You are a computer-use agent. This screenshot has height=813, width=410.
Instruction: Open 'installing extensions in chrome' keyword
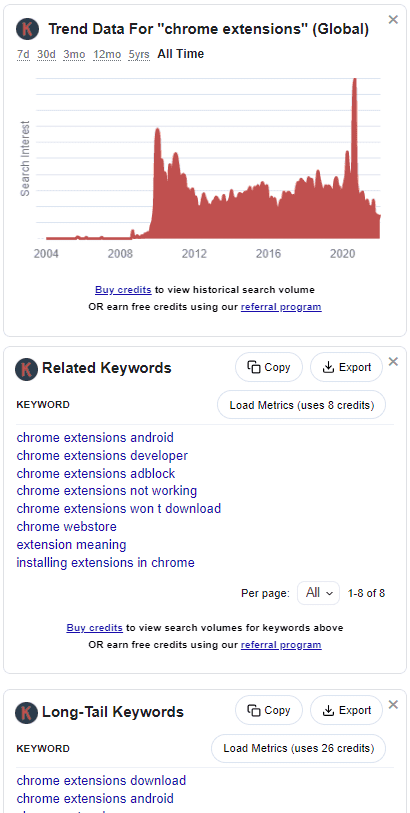[106, 563]
